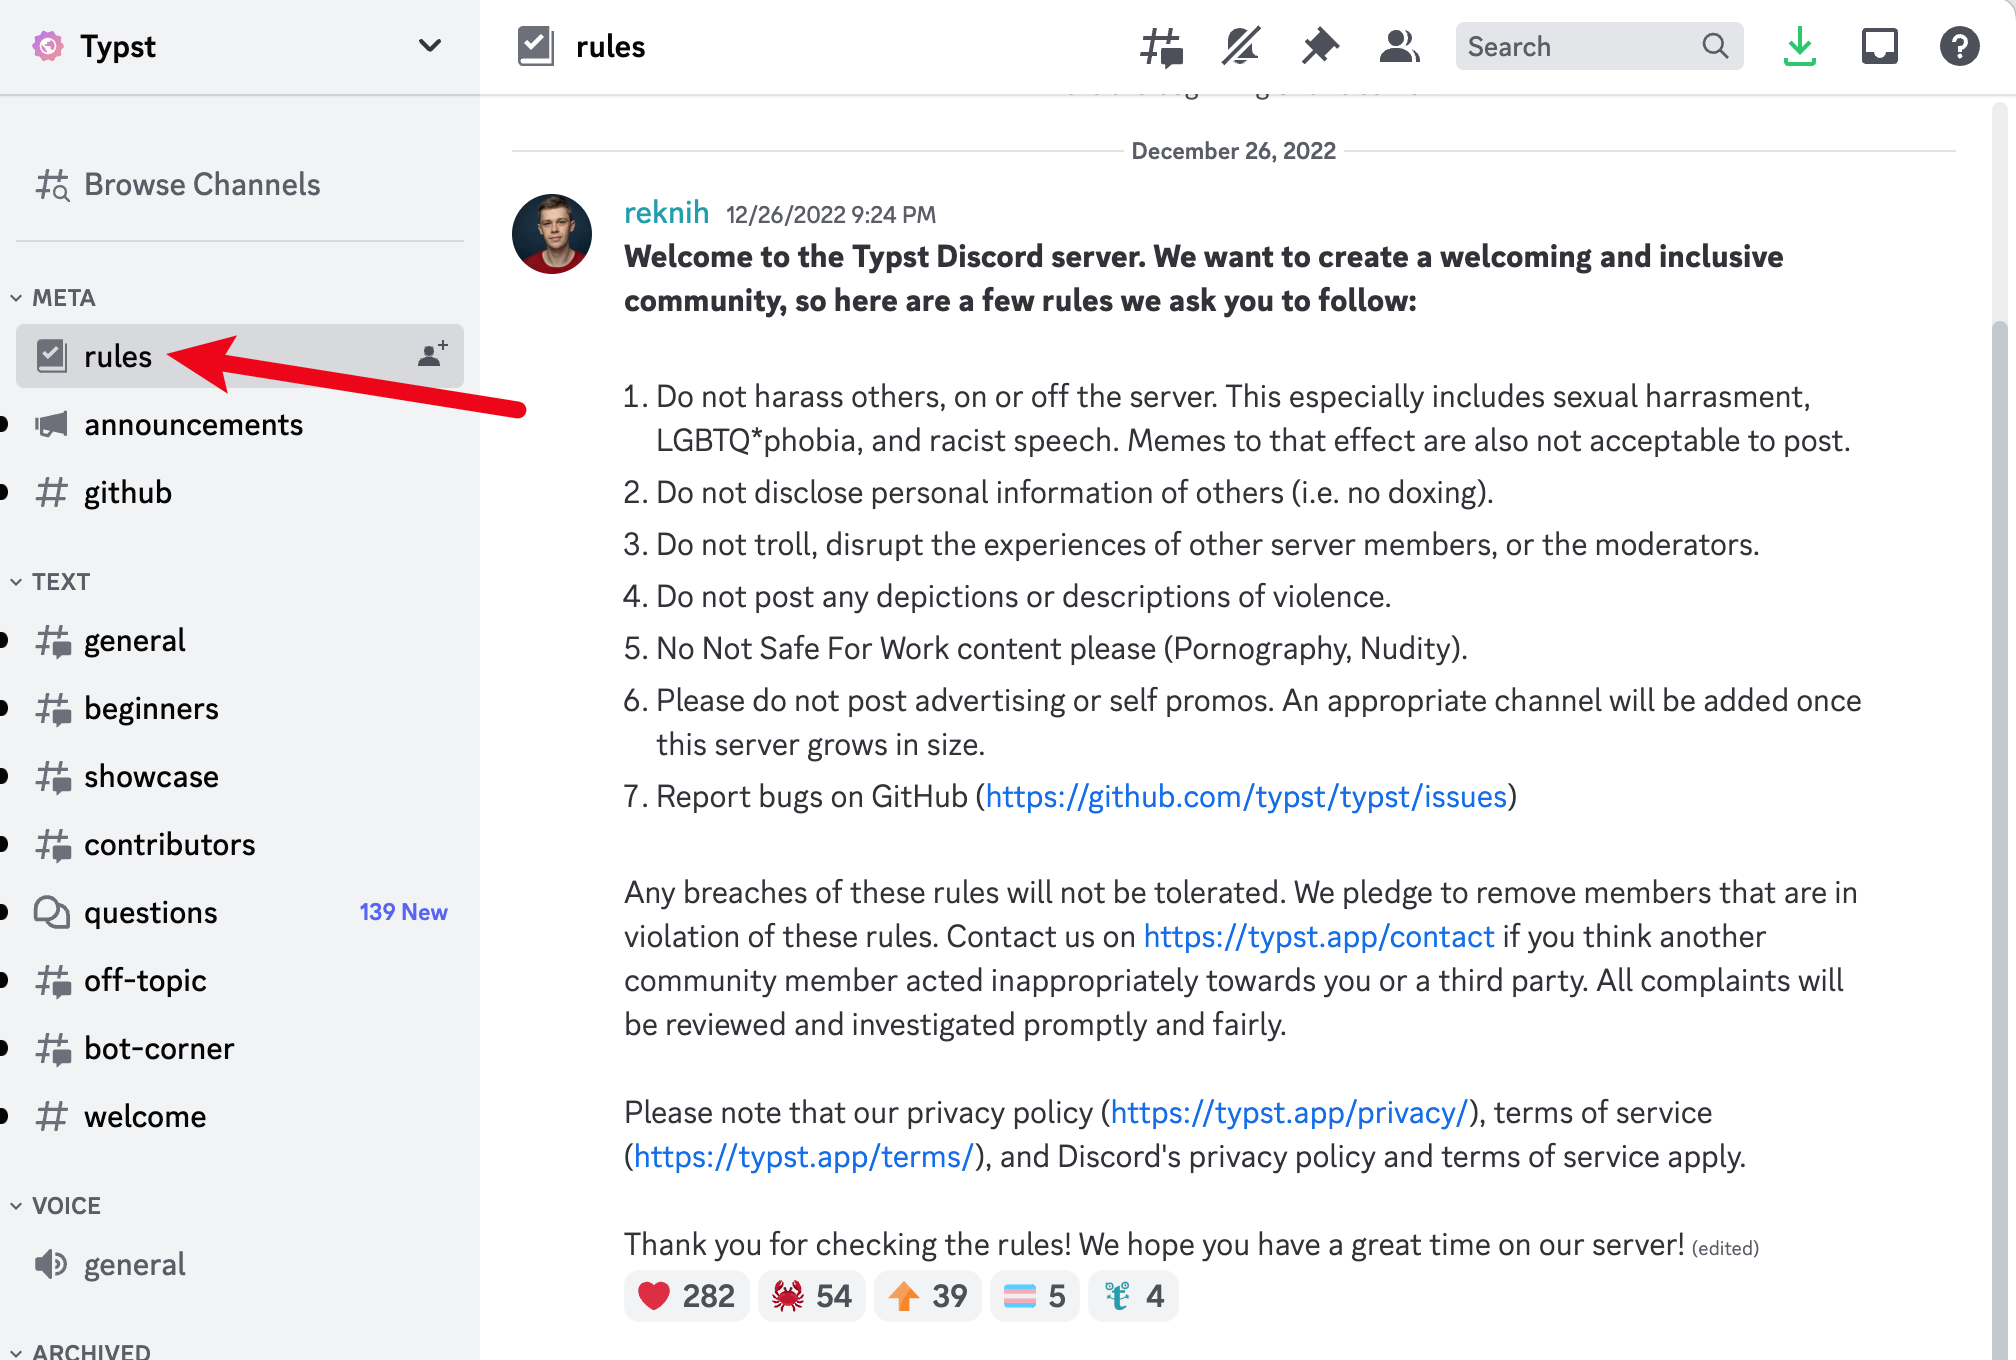2016x1360 pixels.
Task: Open the general text channel
Action: click(x=240, y=640)
